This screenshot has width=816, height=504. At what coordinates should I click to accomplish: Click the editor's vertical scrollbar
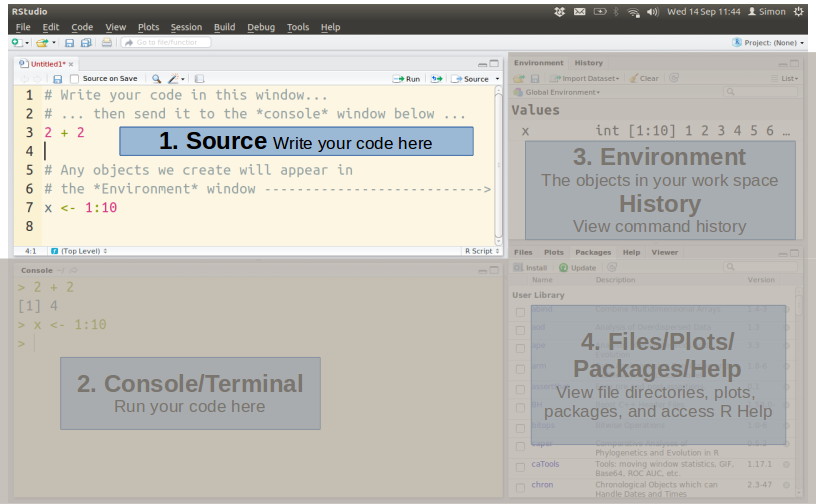click(x=499, y=166)
